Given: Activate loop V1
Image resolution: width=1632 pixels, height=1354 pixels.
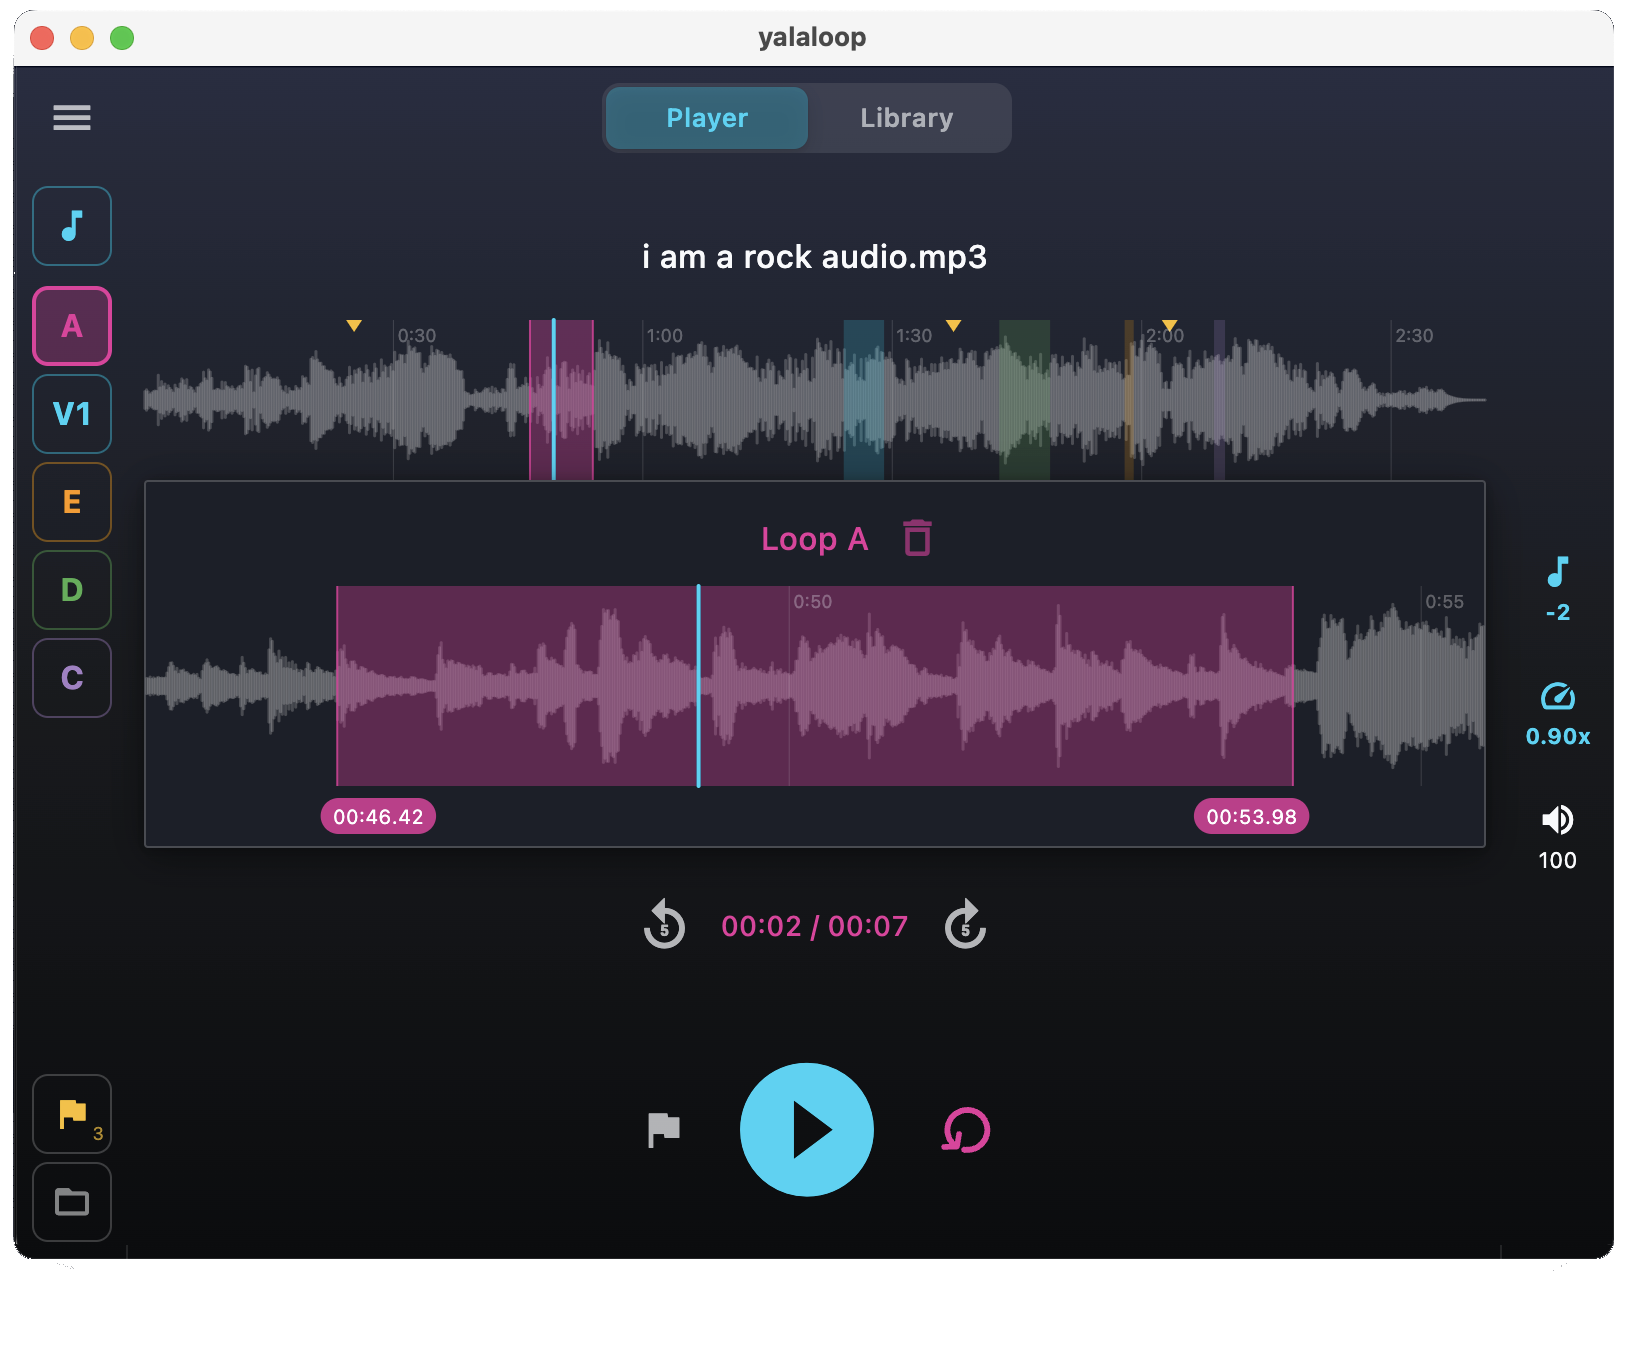Looking at the screenshot, I should click(71, 414).
